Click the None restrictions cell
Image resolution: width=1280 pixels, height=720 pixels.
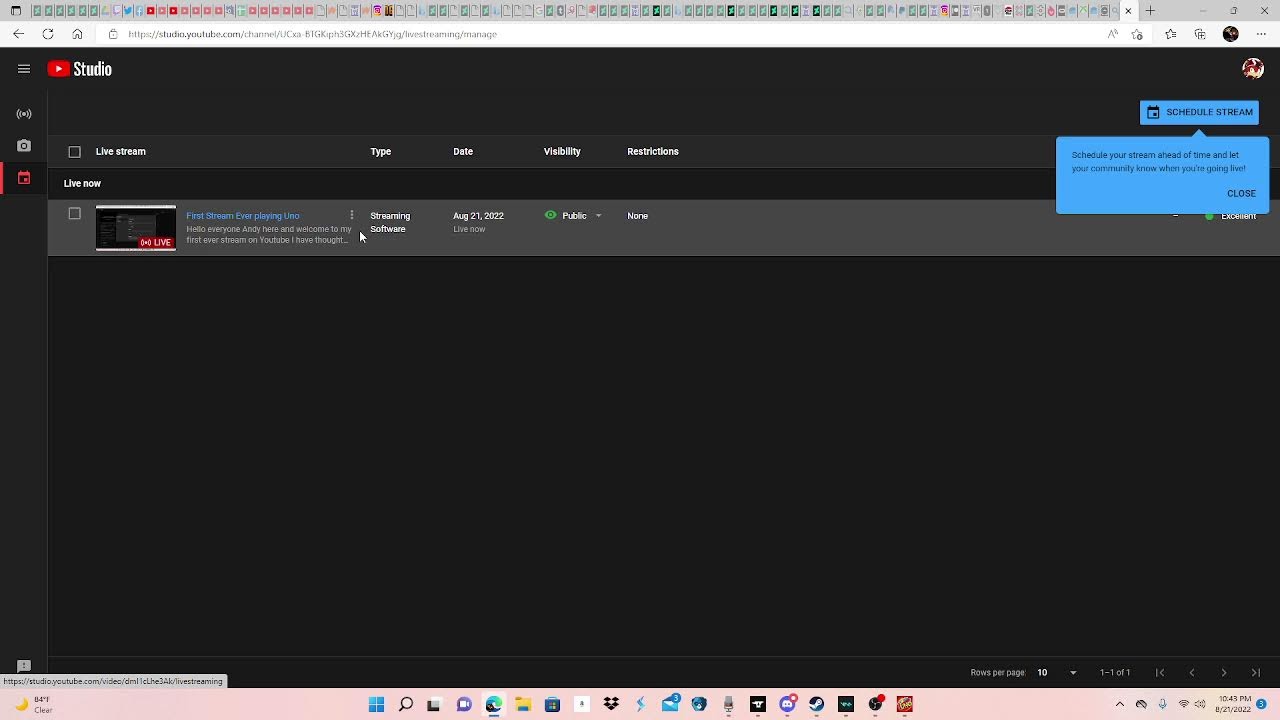coord(638,216)
